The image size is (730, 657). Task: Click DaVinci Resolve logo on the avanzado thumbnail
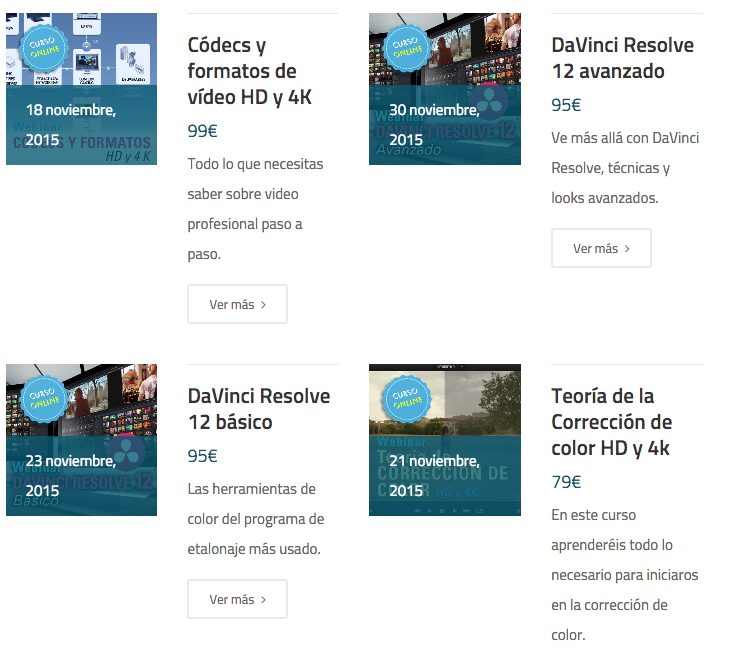[x=489, y=101]
